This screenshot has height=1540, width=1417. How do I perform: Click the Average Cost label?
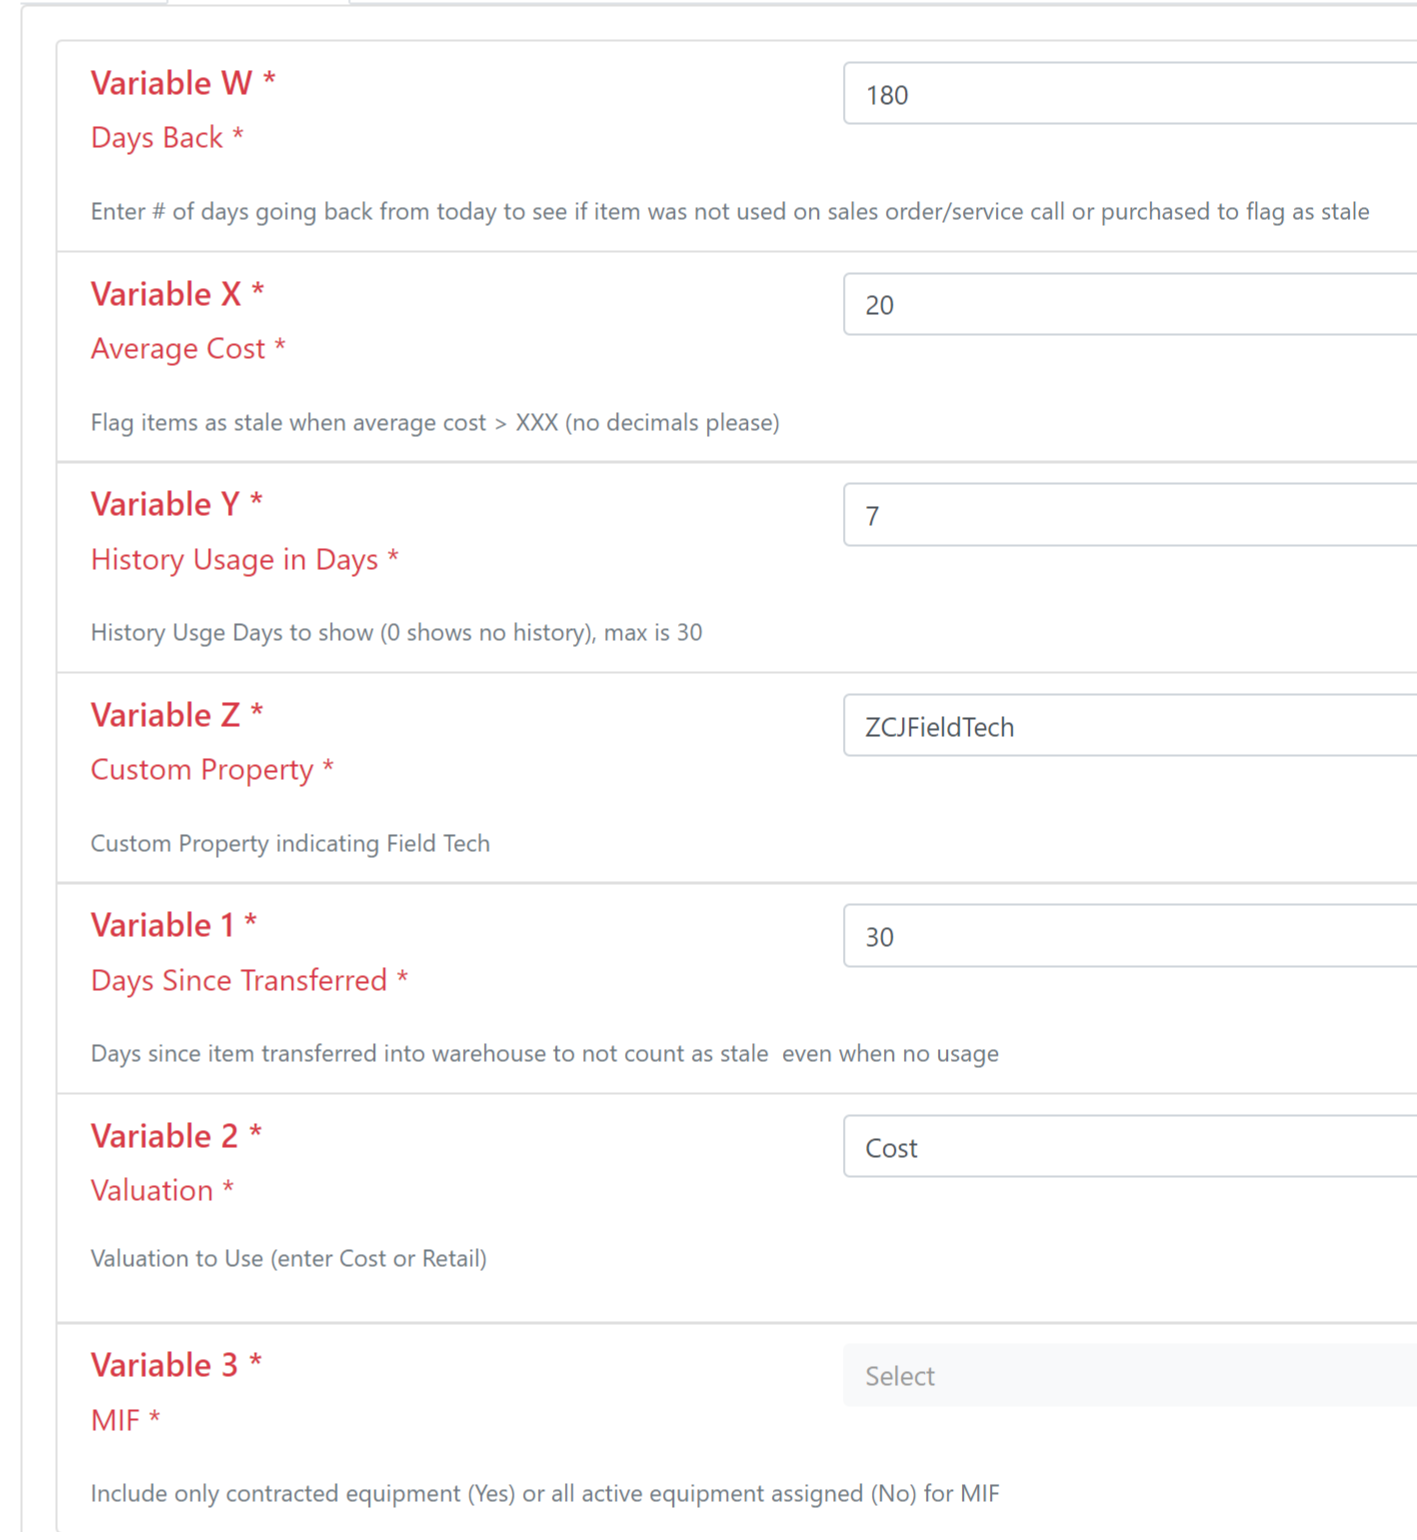coord(188,349)
